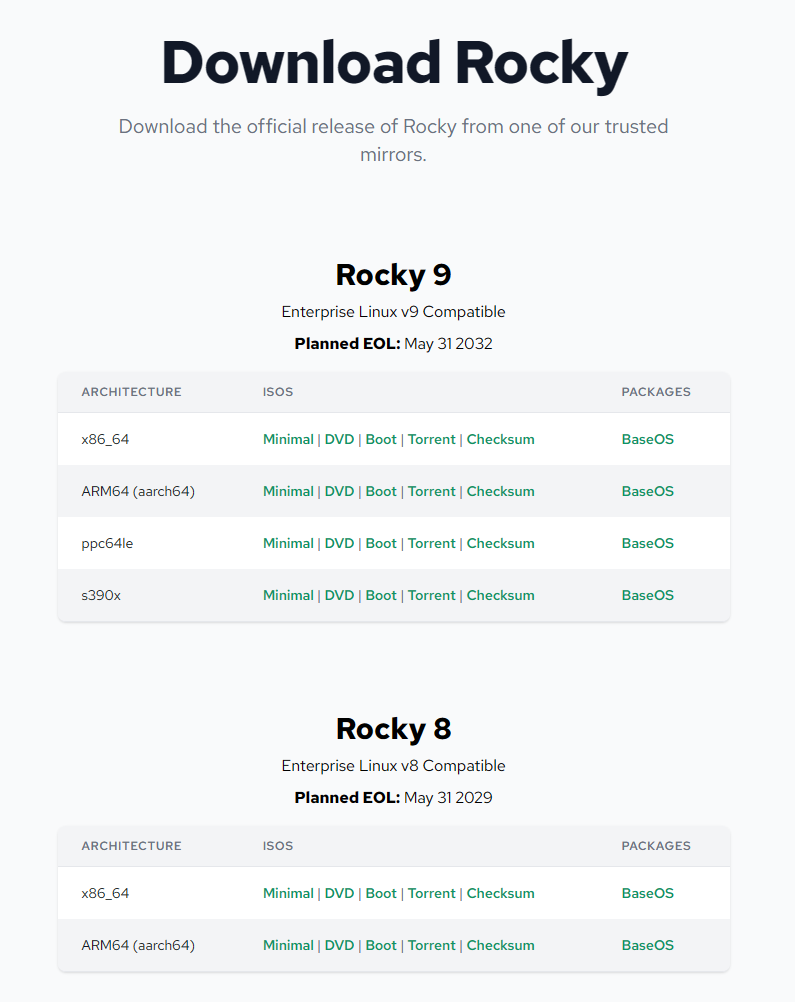Open Rocky 8 x86_64 DVD link
Viewport: 795px width, 1002px height.
339,893
